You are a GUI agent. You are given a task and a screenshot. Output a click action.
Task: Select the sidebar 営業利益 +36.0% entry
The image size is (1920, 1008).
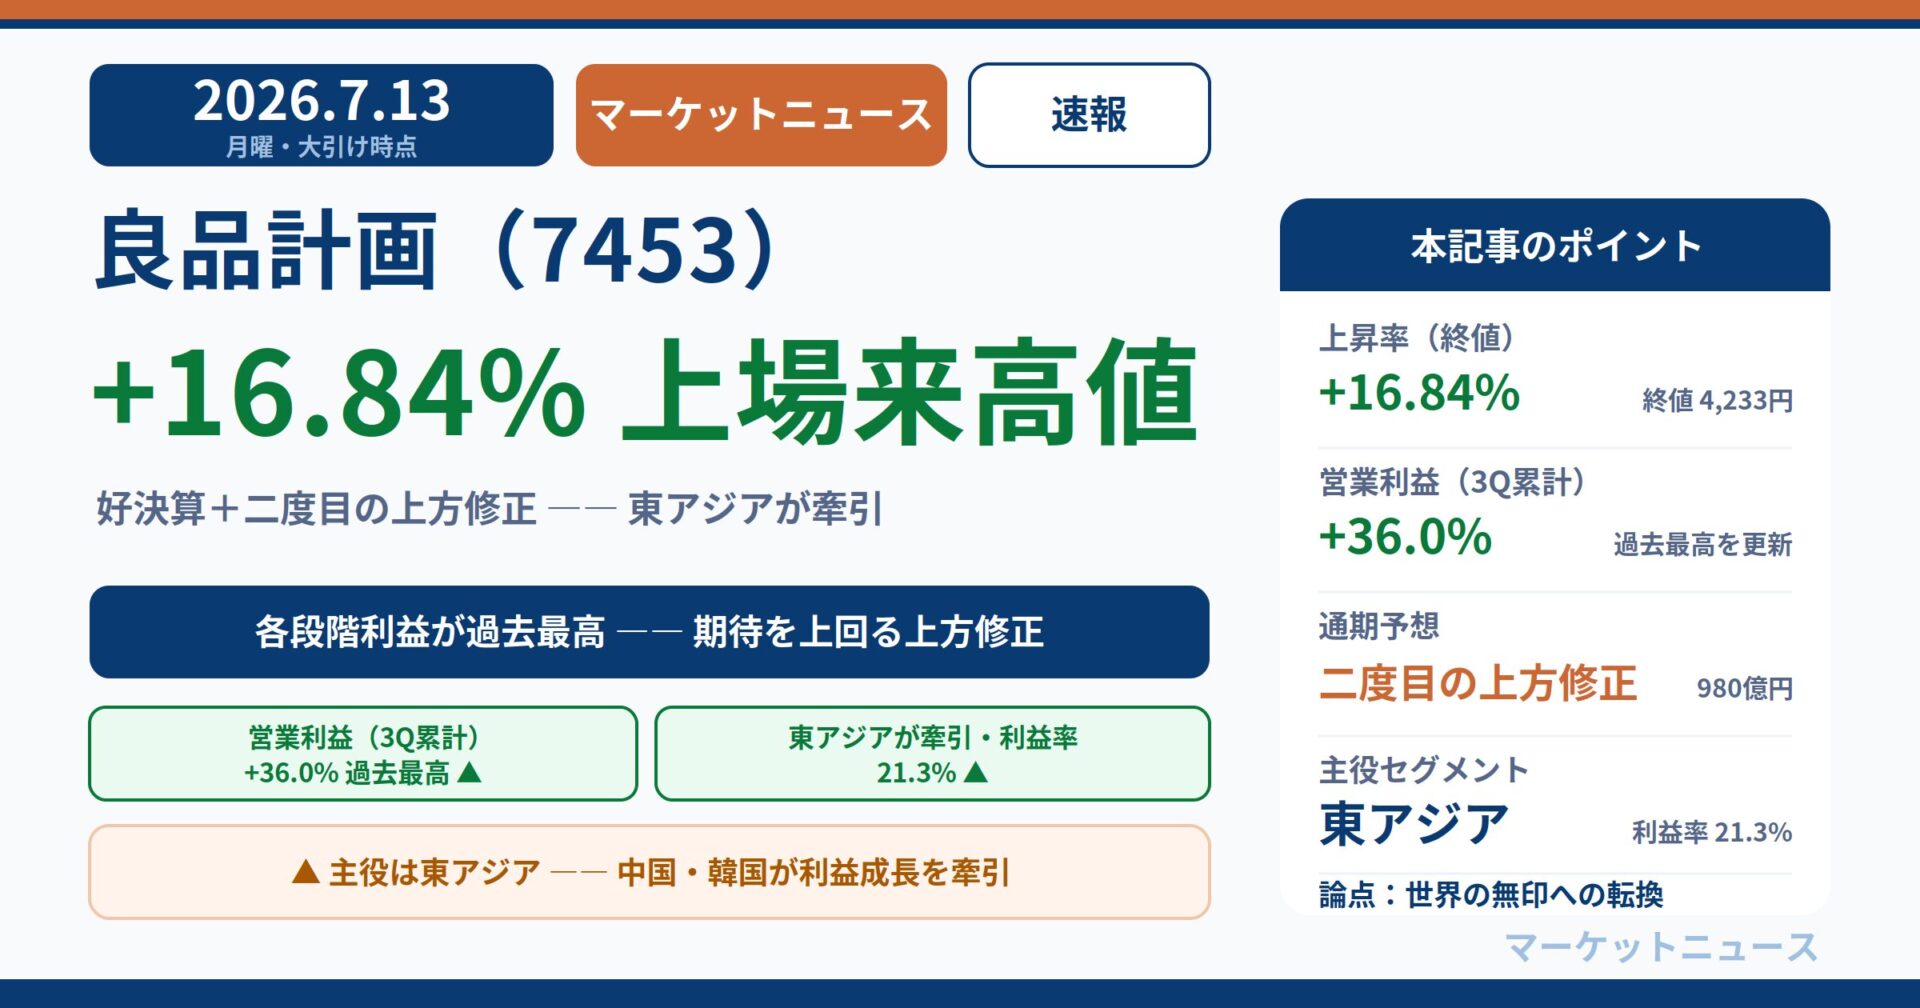click(1555, 514)
